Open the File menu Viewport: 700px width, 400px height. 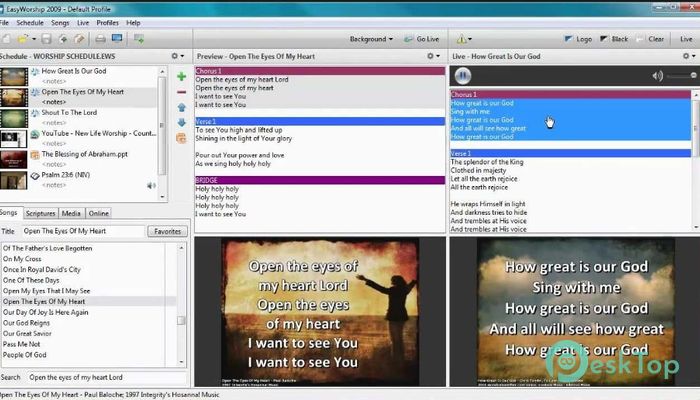pyautogui.click(x=4, y=23)
